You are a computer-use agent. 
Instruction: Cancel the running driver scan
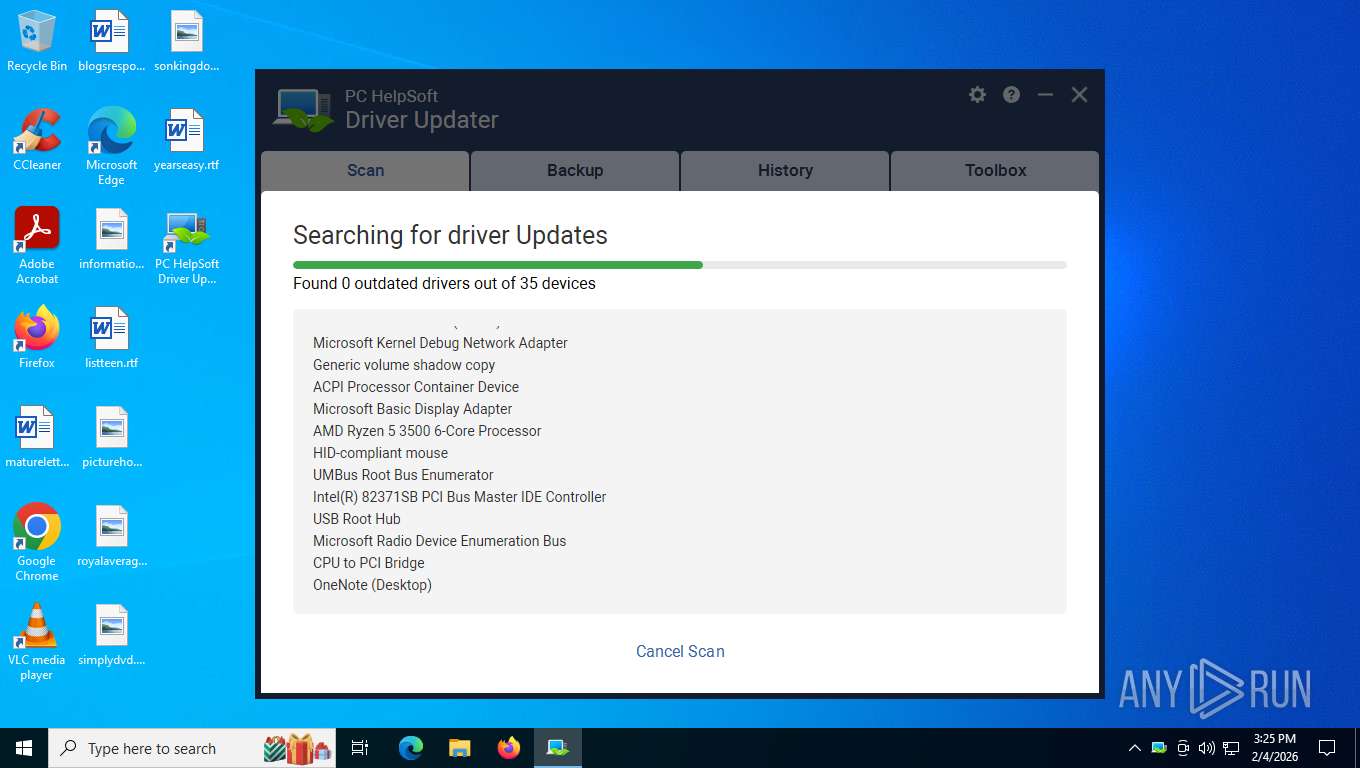pos(680,651)
